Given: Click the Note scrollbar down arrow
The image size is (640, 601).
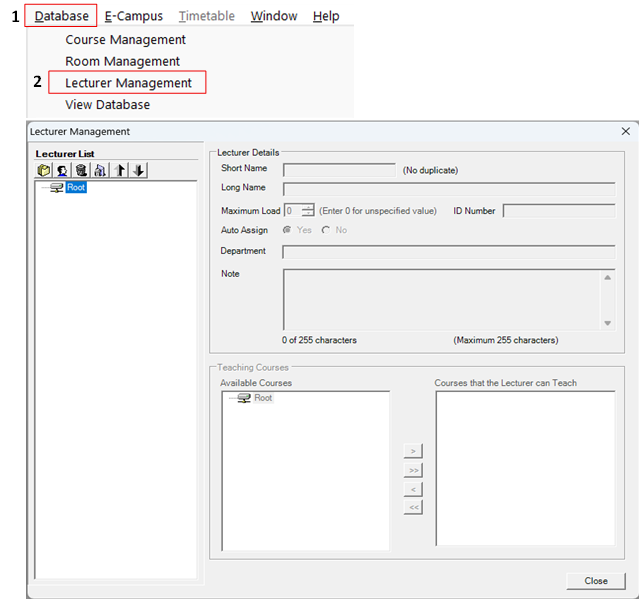Looking at the screenshot, I should coord(608,323).
